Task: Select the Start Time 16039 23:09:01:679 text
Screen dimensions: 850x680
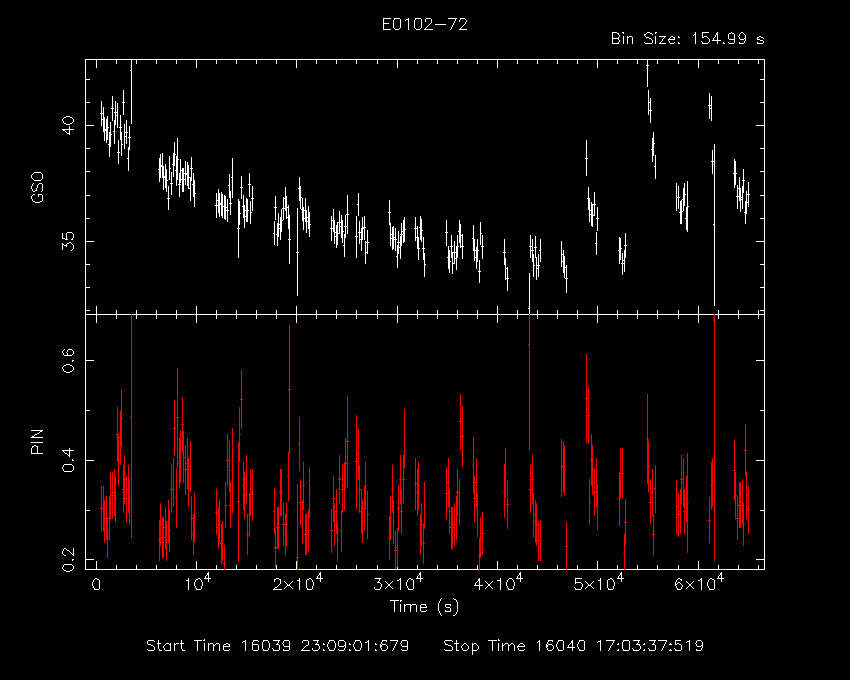Action: point(278,646)
